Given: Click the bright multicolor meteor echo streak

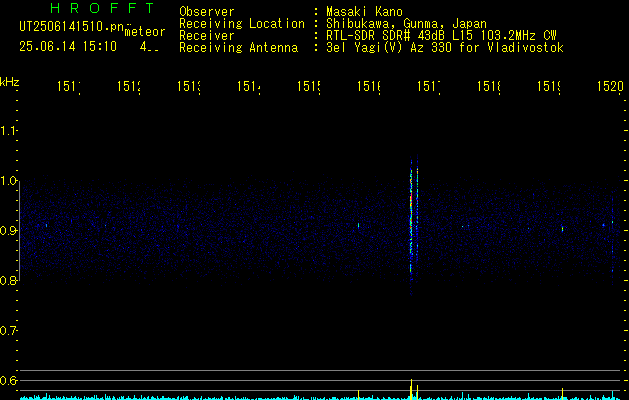Looking at the screenshot, I should click(x=411, y=225).
